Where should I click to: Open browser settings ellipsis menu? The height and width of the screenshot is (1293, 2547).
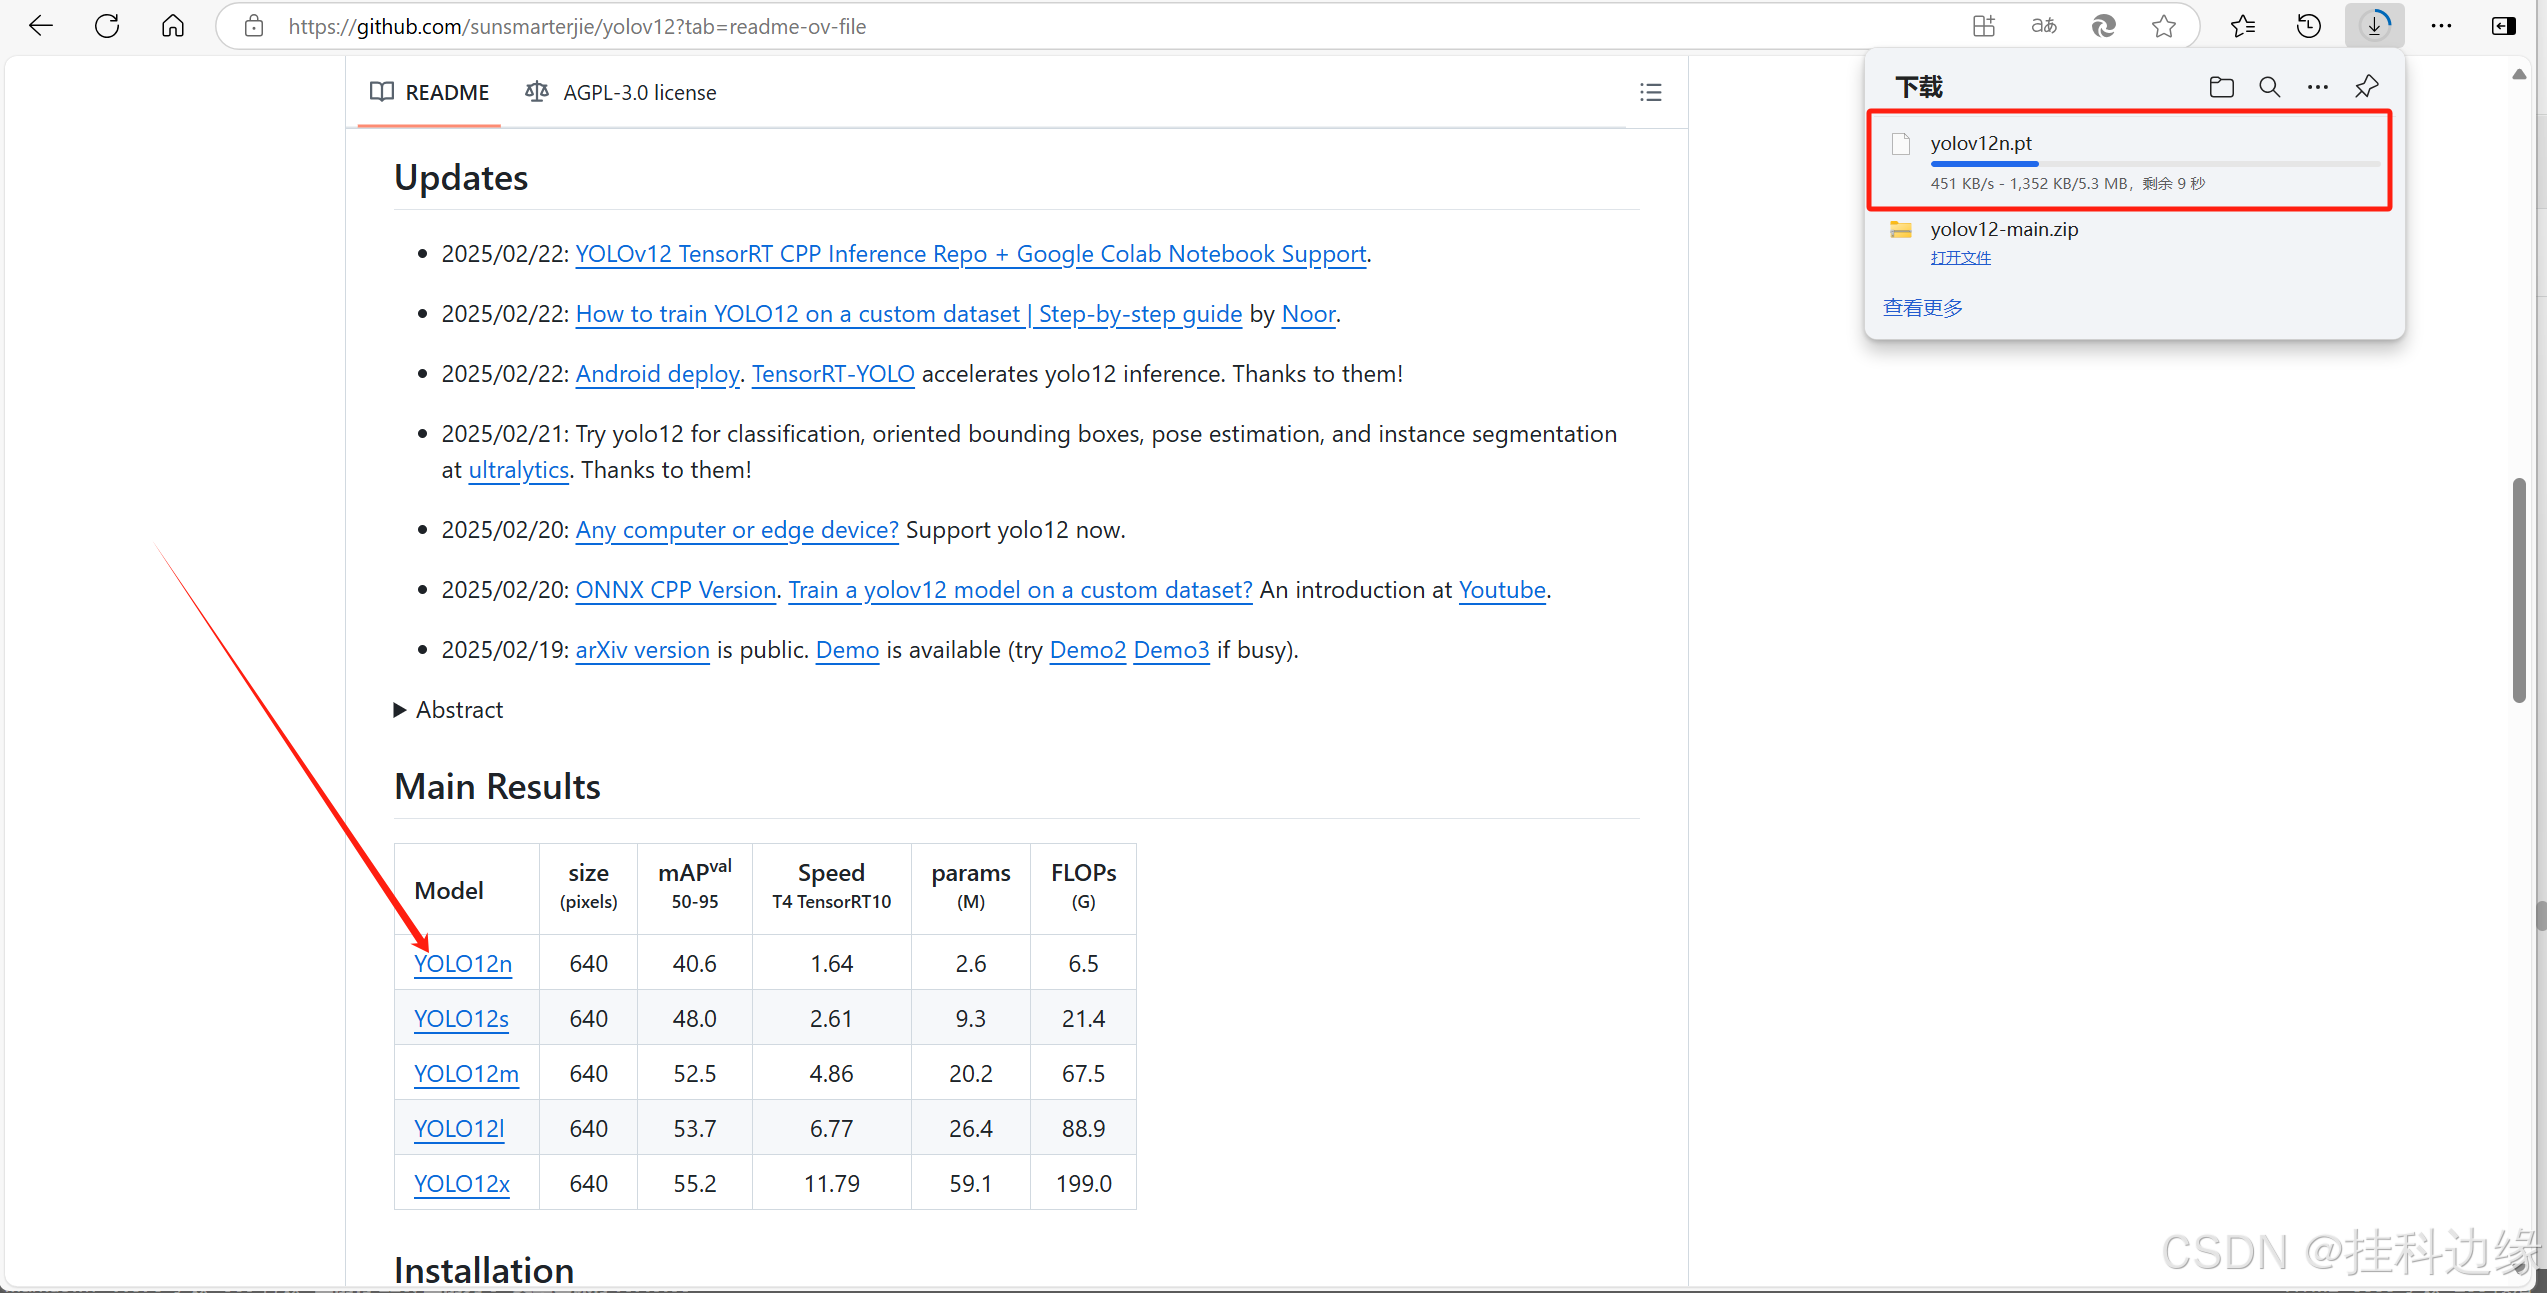(2441, 26)
